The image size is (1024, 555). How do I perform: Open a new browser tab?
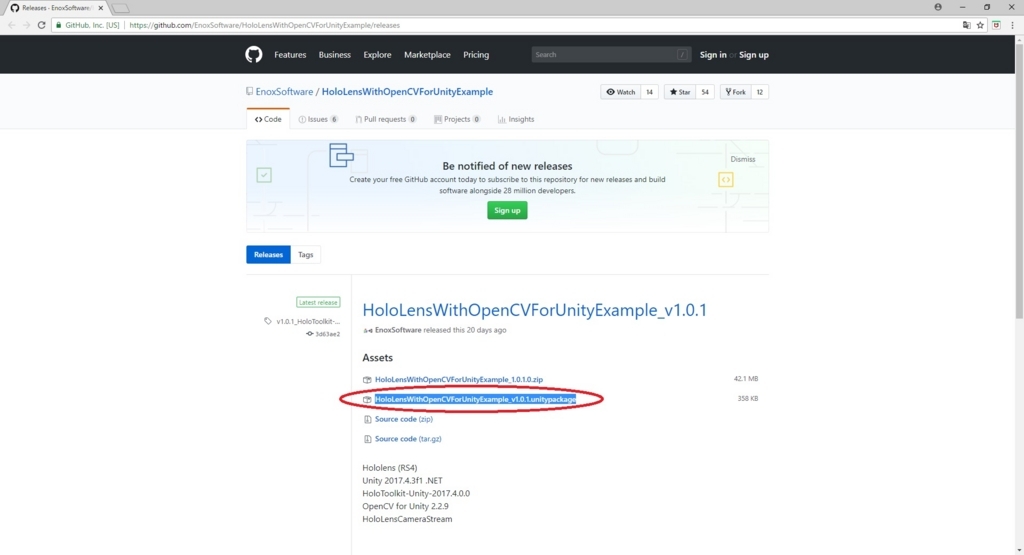click(120, 8)
